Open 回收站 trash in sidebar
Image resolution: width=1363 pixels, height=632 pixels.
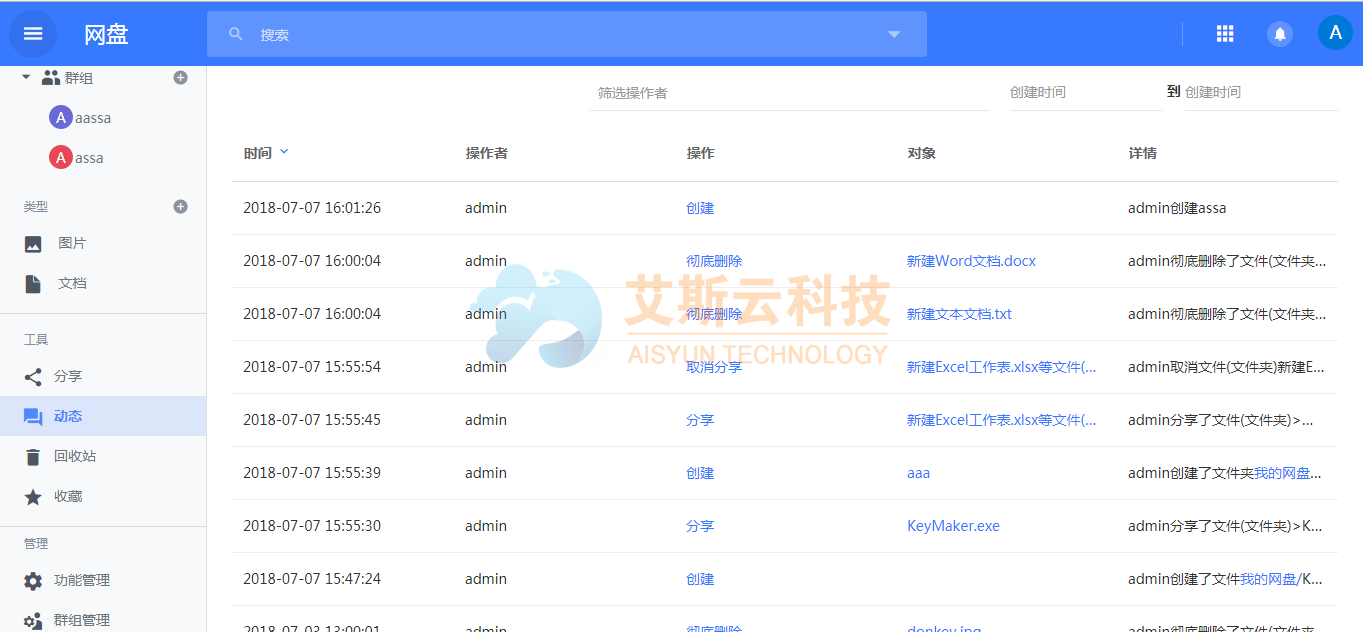74,457
